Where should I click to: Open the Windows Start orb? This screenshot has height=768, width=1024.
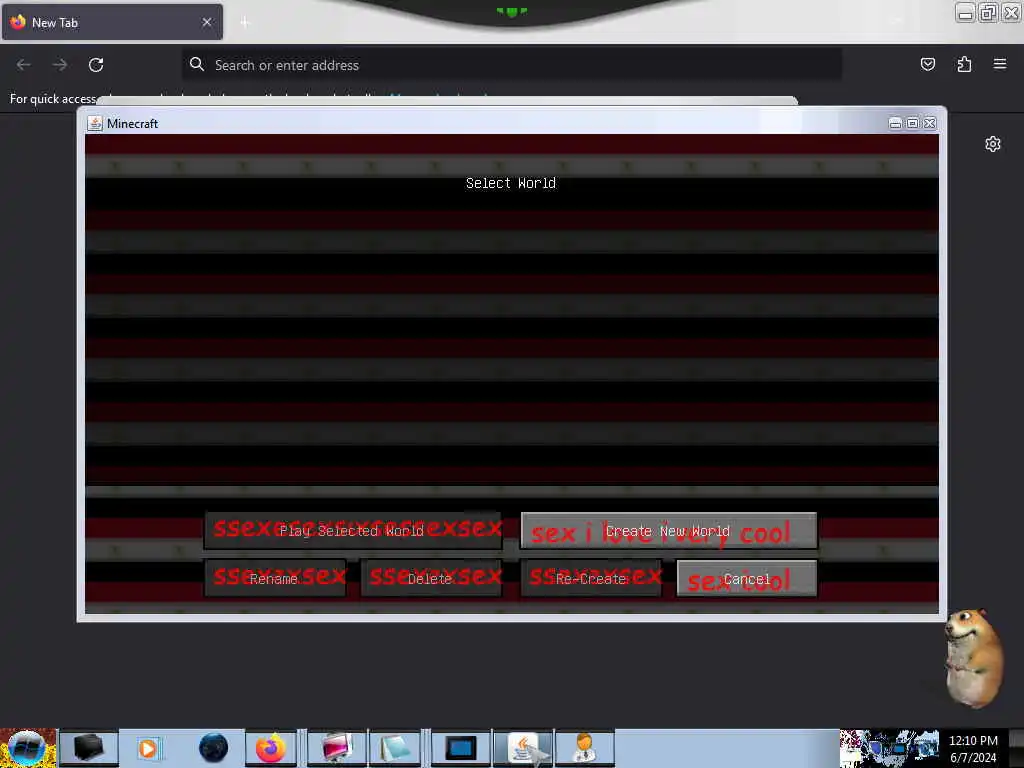pos(27,748)
